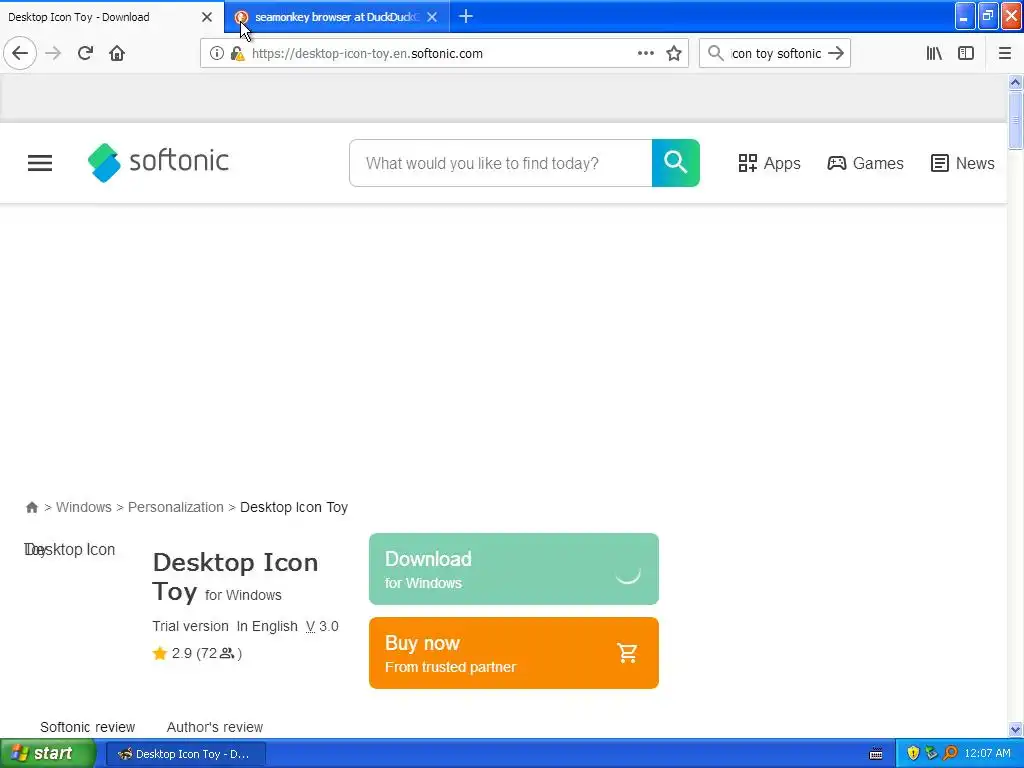Viewport: 1024px width, 768px height.
Task: Click the user count icon next to 72
Action: [x=227, y=653]
